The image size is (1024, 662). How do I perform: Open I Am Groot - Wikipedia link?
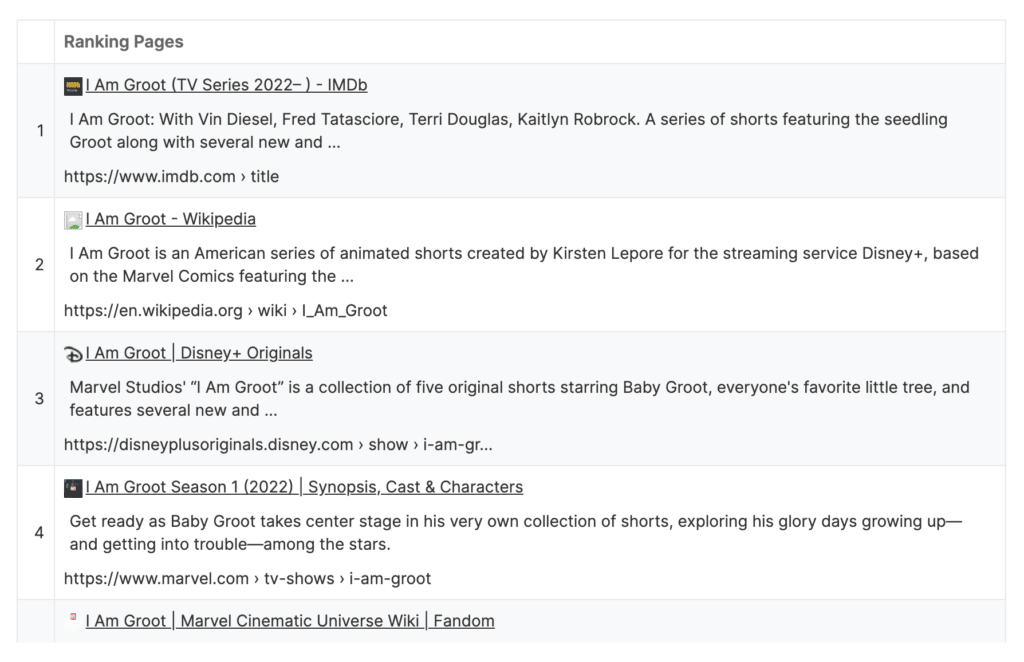[170, 219]
